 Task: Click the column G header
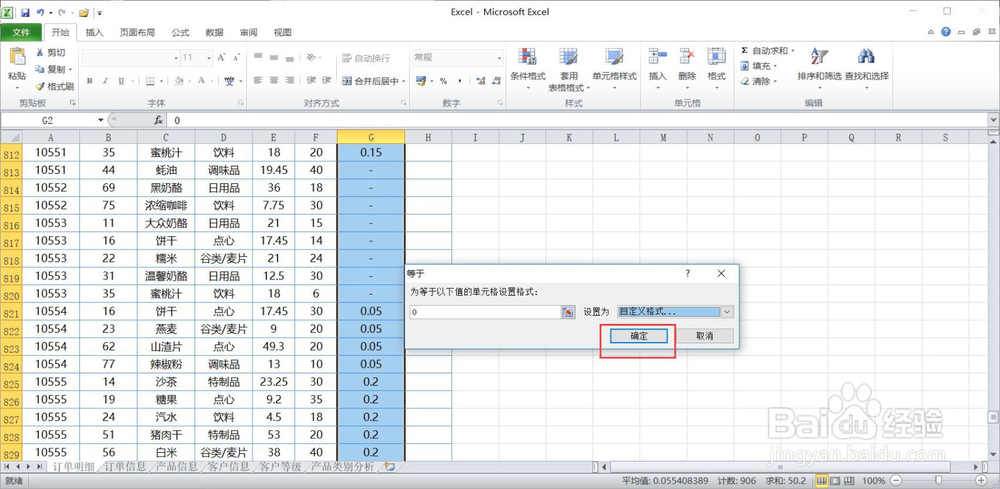click(371, 137)
